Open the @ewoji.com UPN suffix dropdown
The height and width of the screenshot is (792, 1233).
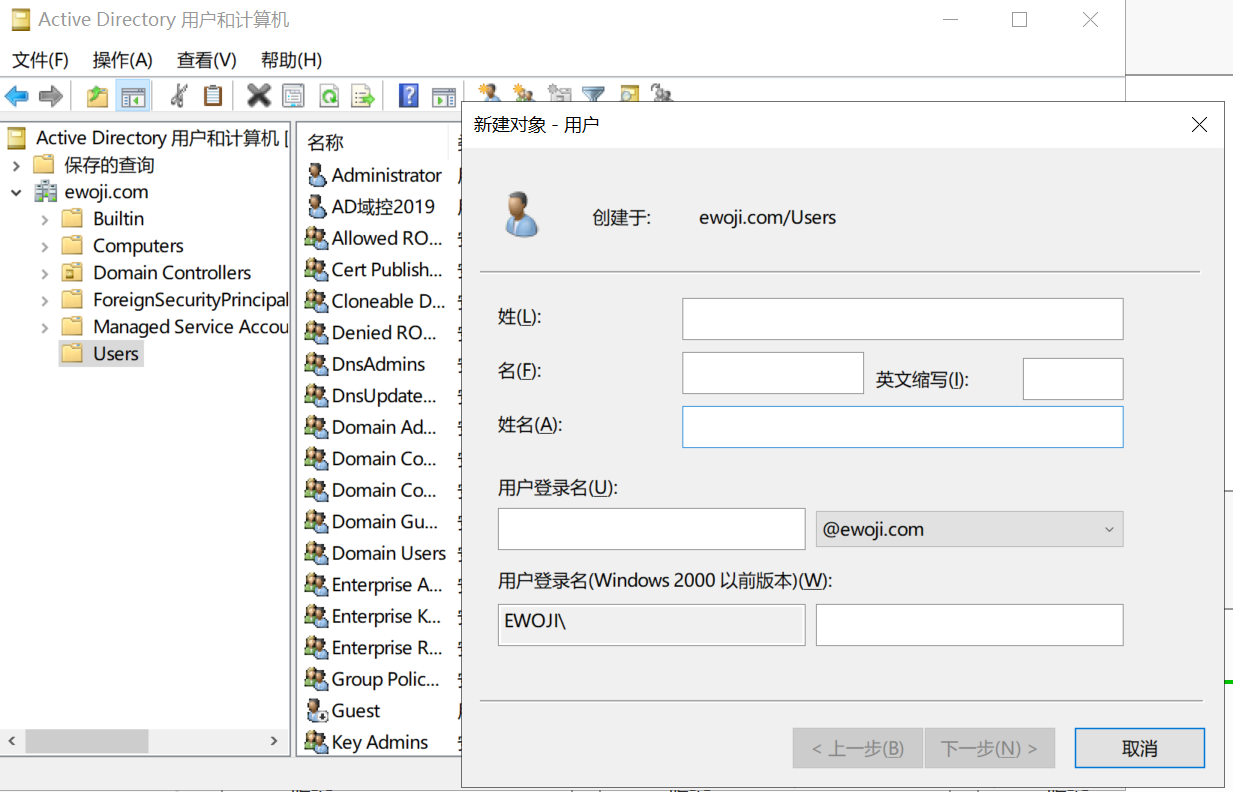[x=970, y=529]
